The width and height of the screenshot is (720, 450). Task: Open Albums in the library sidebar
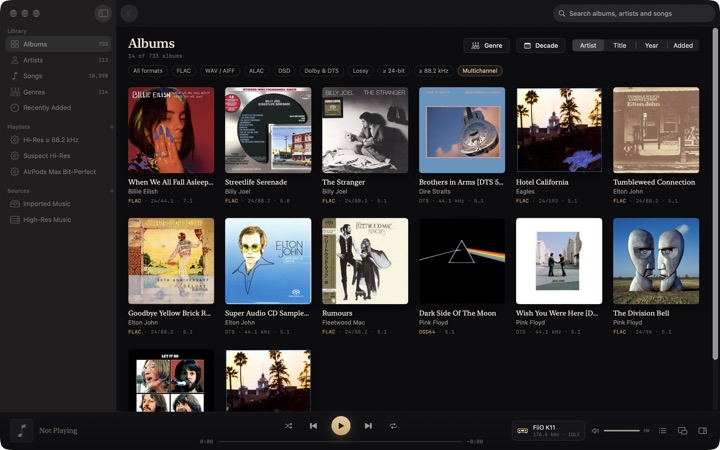58,44
